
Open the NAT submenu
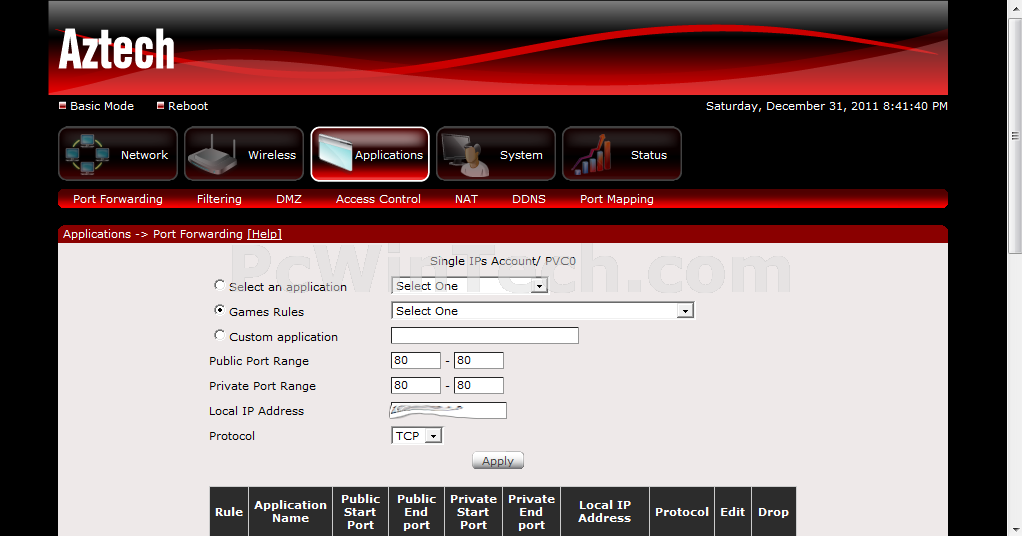pos(466,199)
